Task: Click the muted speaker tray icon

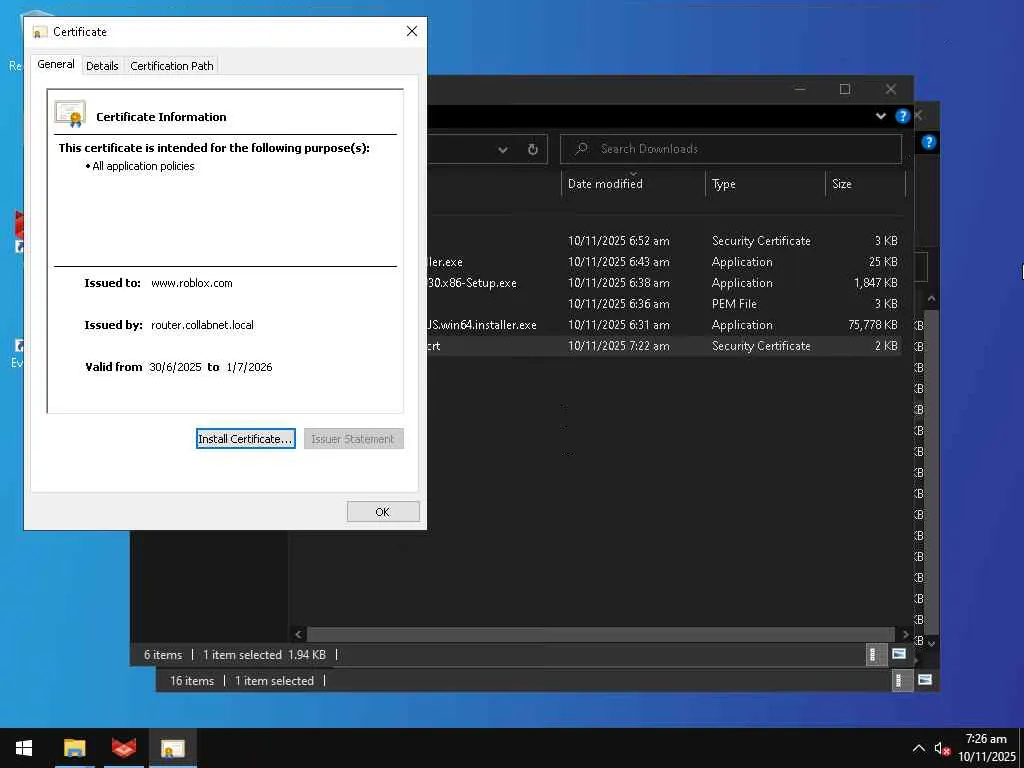Action: point(941,748)
